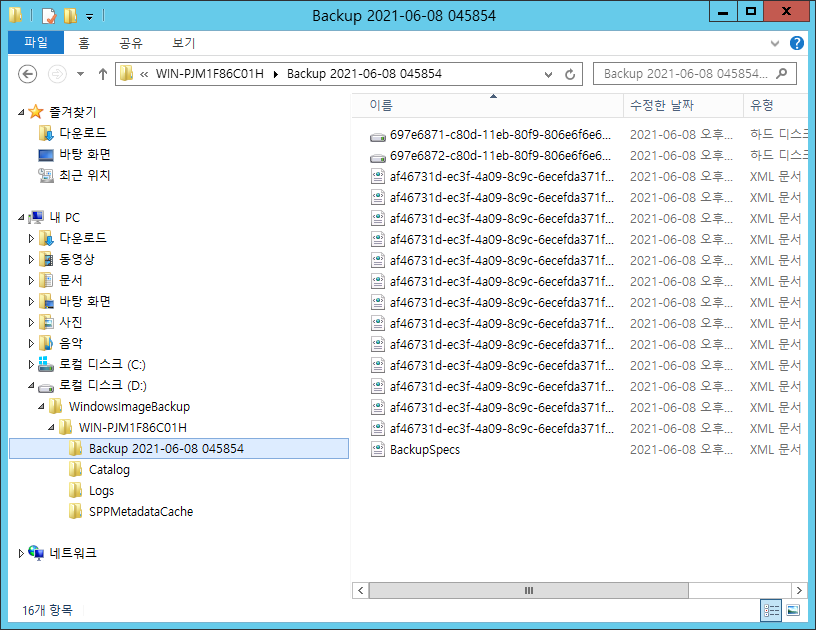Select the Catalog folder in tree

pyautogui.click(x=109, y=470)
